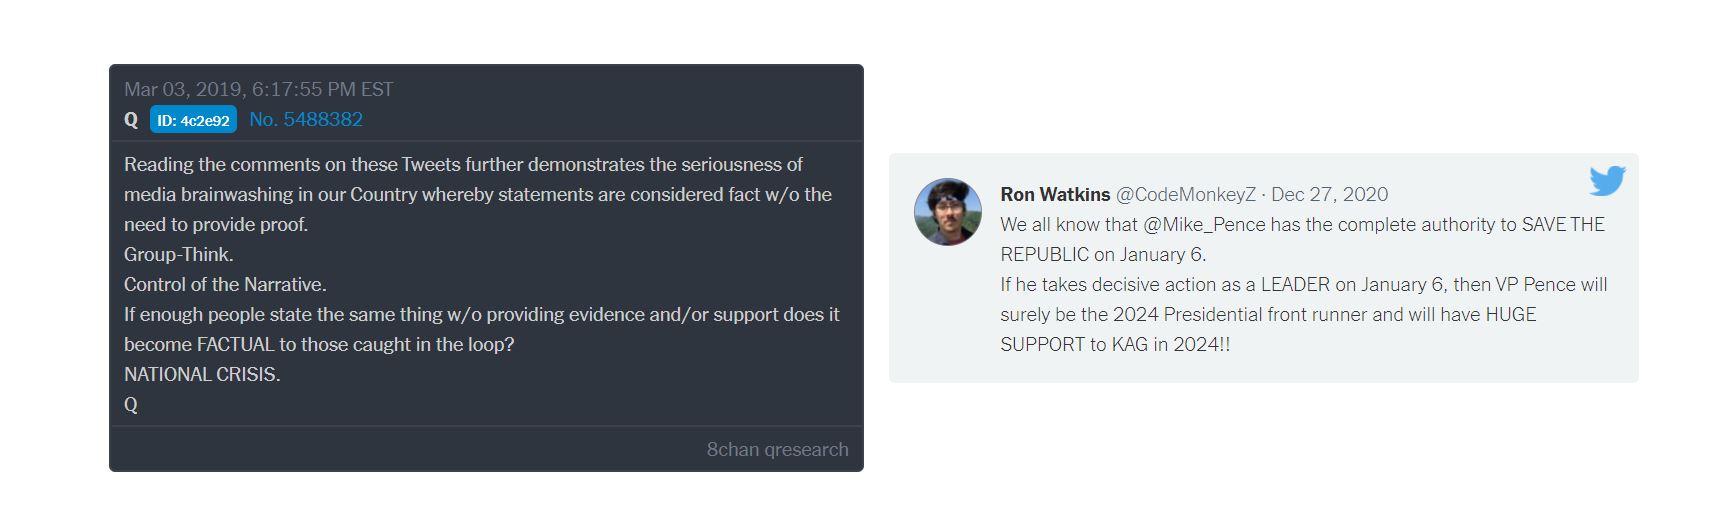Screen dimensions: 1731x513
Task: Open the @Mike_Pence mention
Action: tap(1205, 224)
